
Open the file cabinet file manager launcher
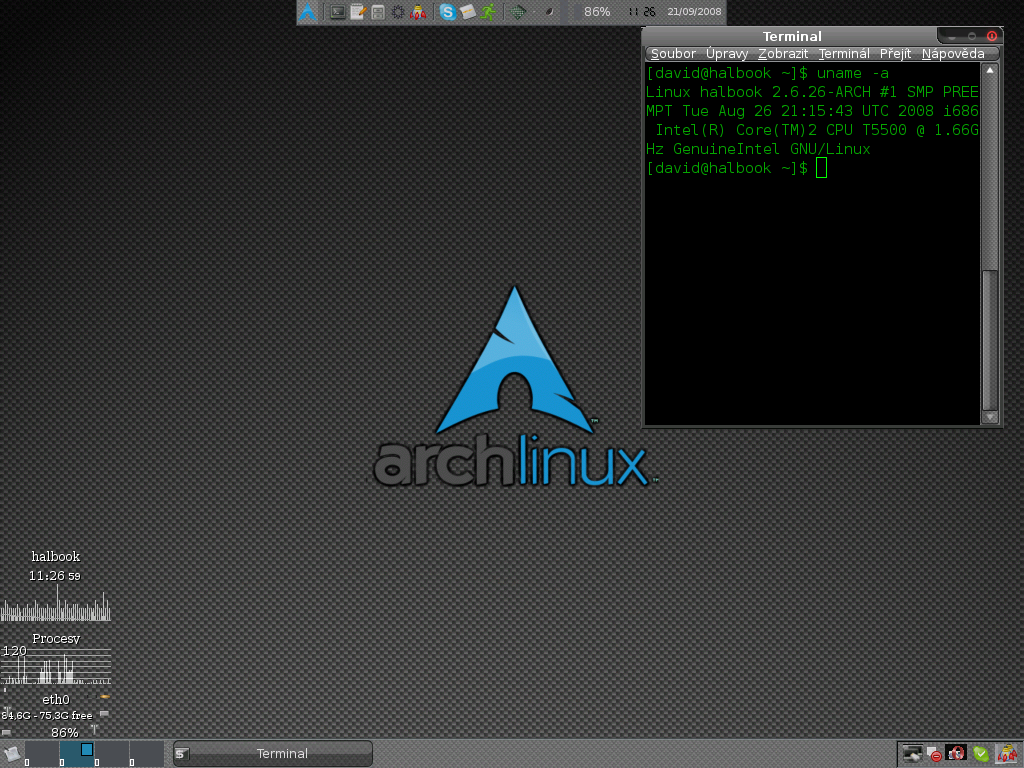point(378,12)
